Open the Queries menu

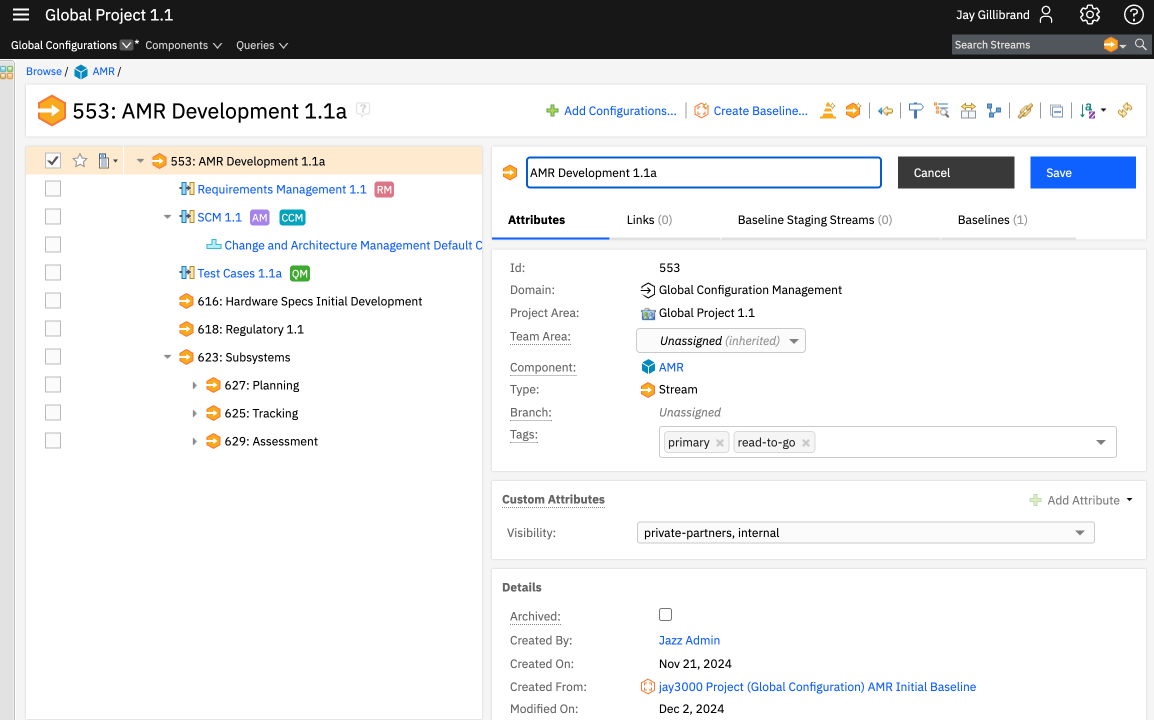tap(261, 45)
